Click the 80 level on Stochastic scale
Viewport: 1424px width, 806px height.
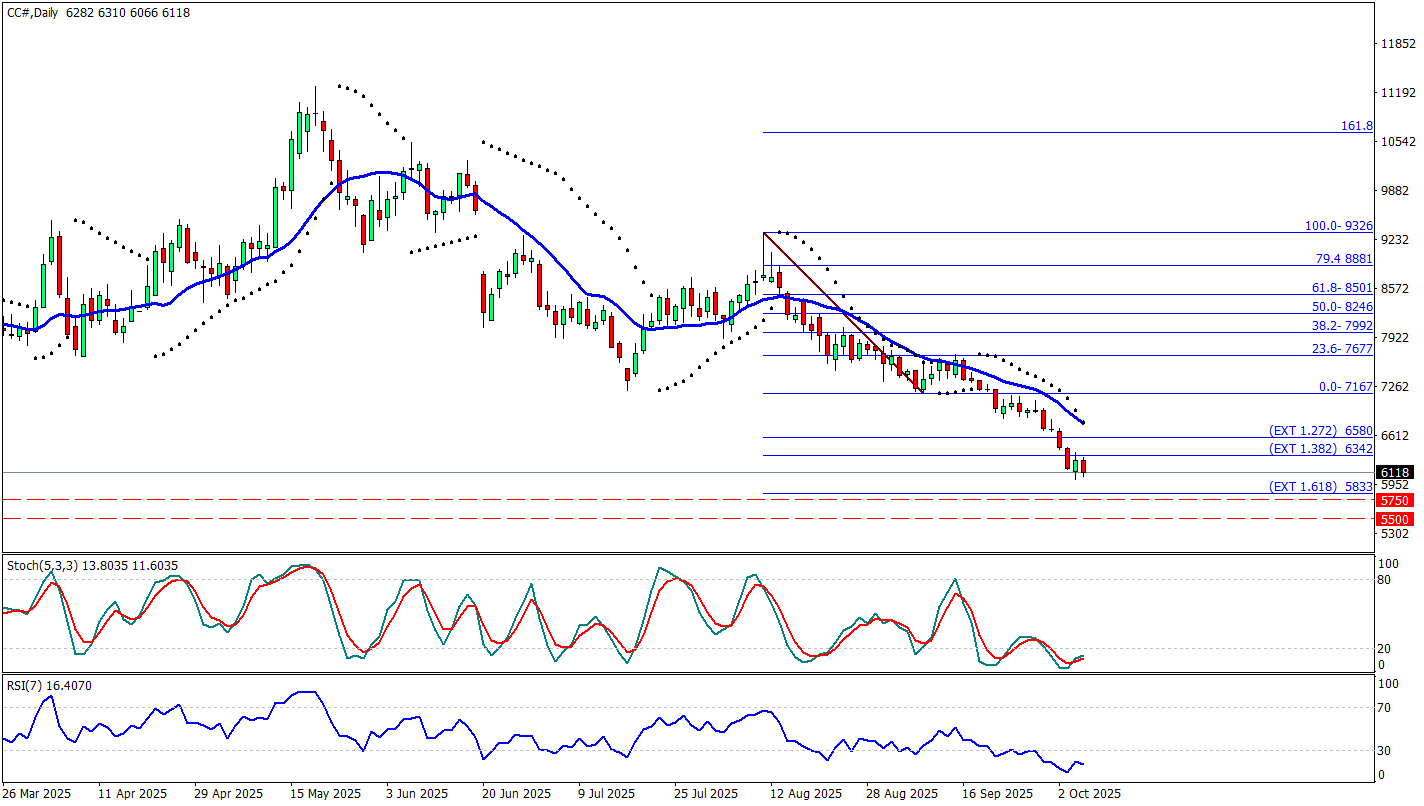[1385, 579]
